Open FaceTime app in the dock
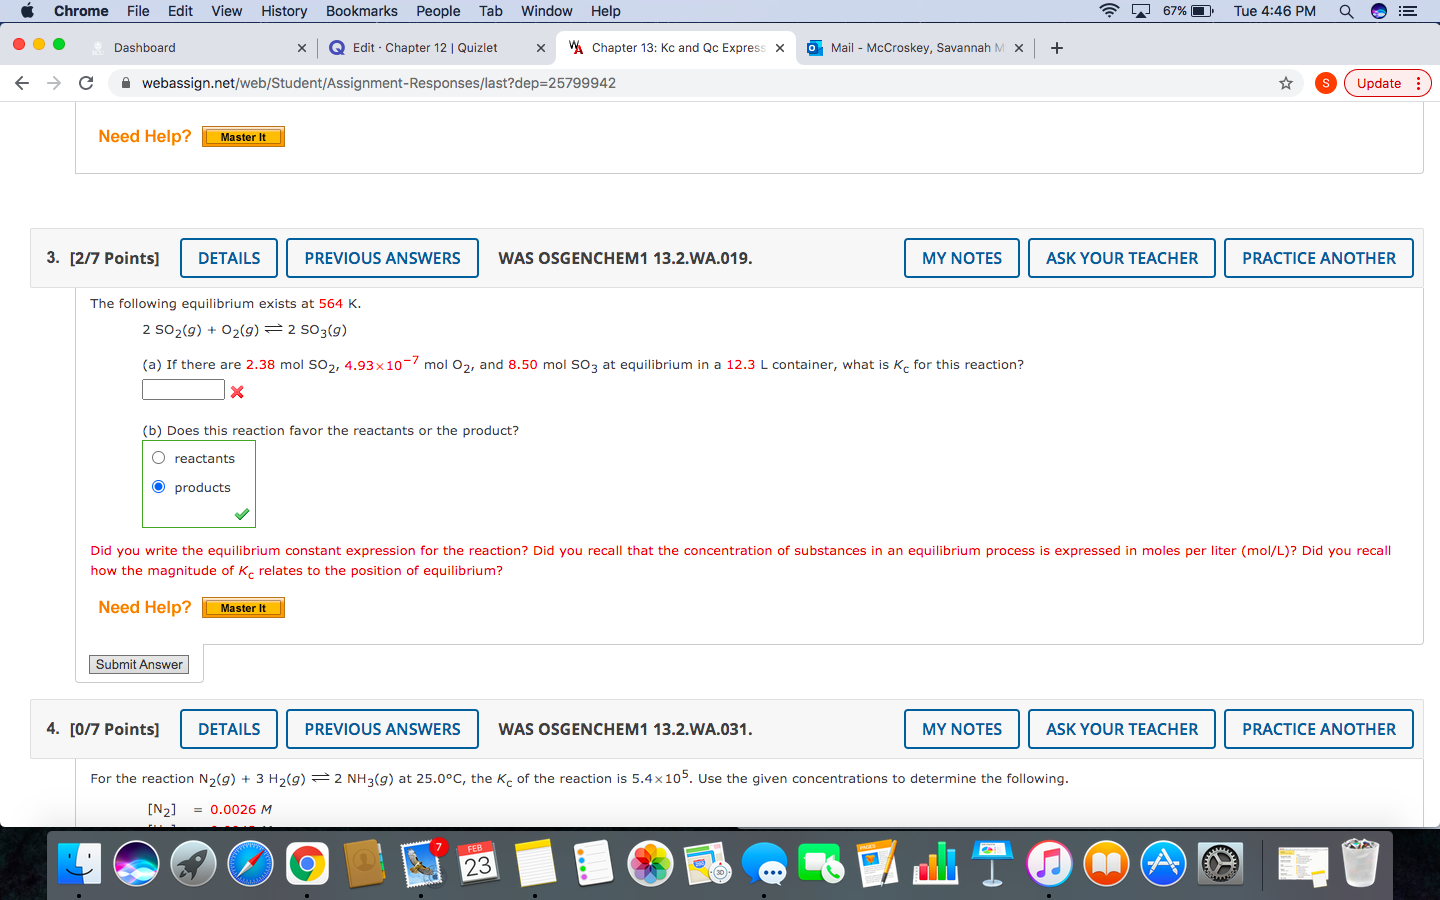 821,863
